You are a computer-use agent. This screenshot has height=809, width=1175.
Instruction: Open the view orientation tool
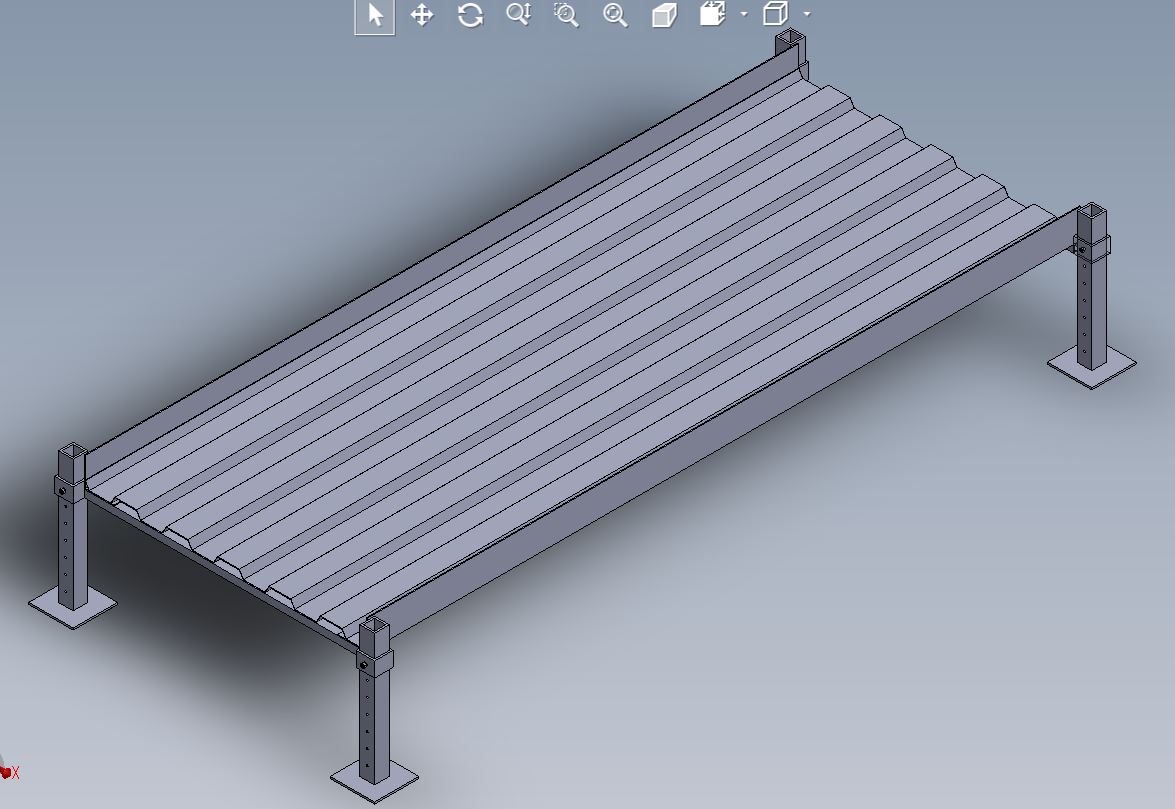(713, 13)
